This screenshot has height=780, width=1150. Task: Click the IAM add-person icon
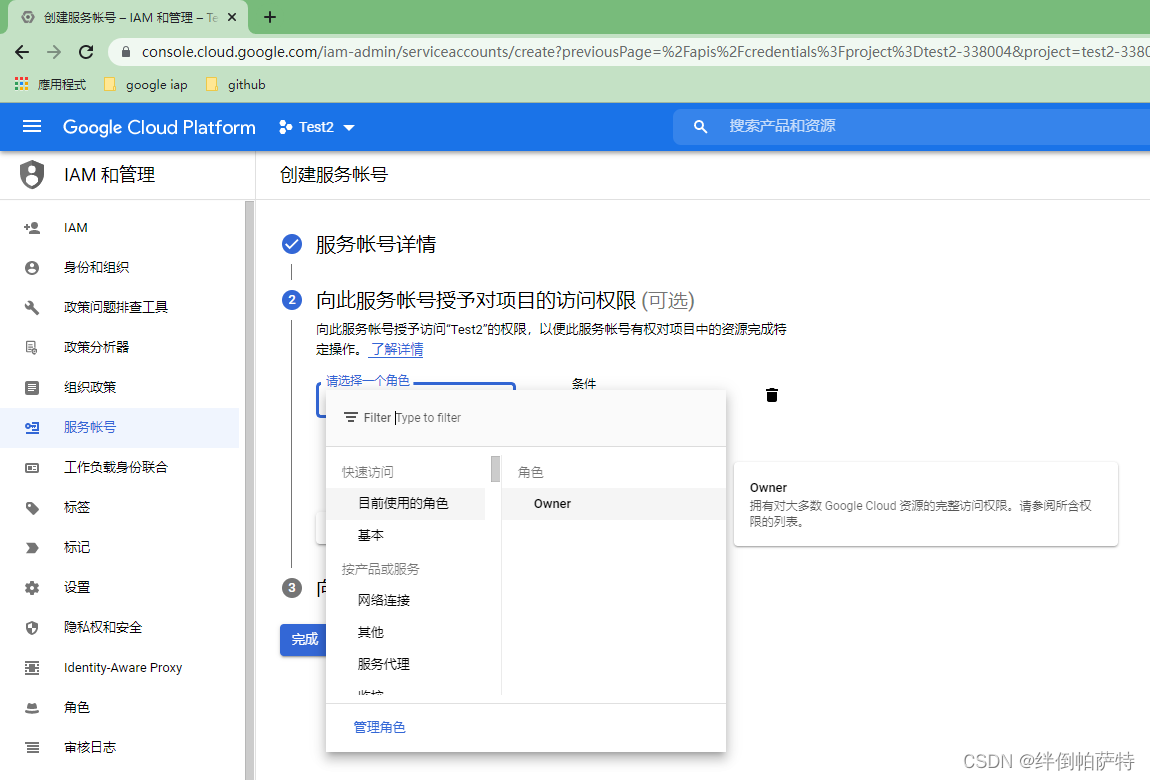coord(32,228)
